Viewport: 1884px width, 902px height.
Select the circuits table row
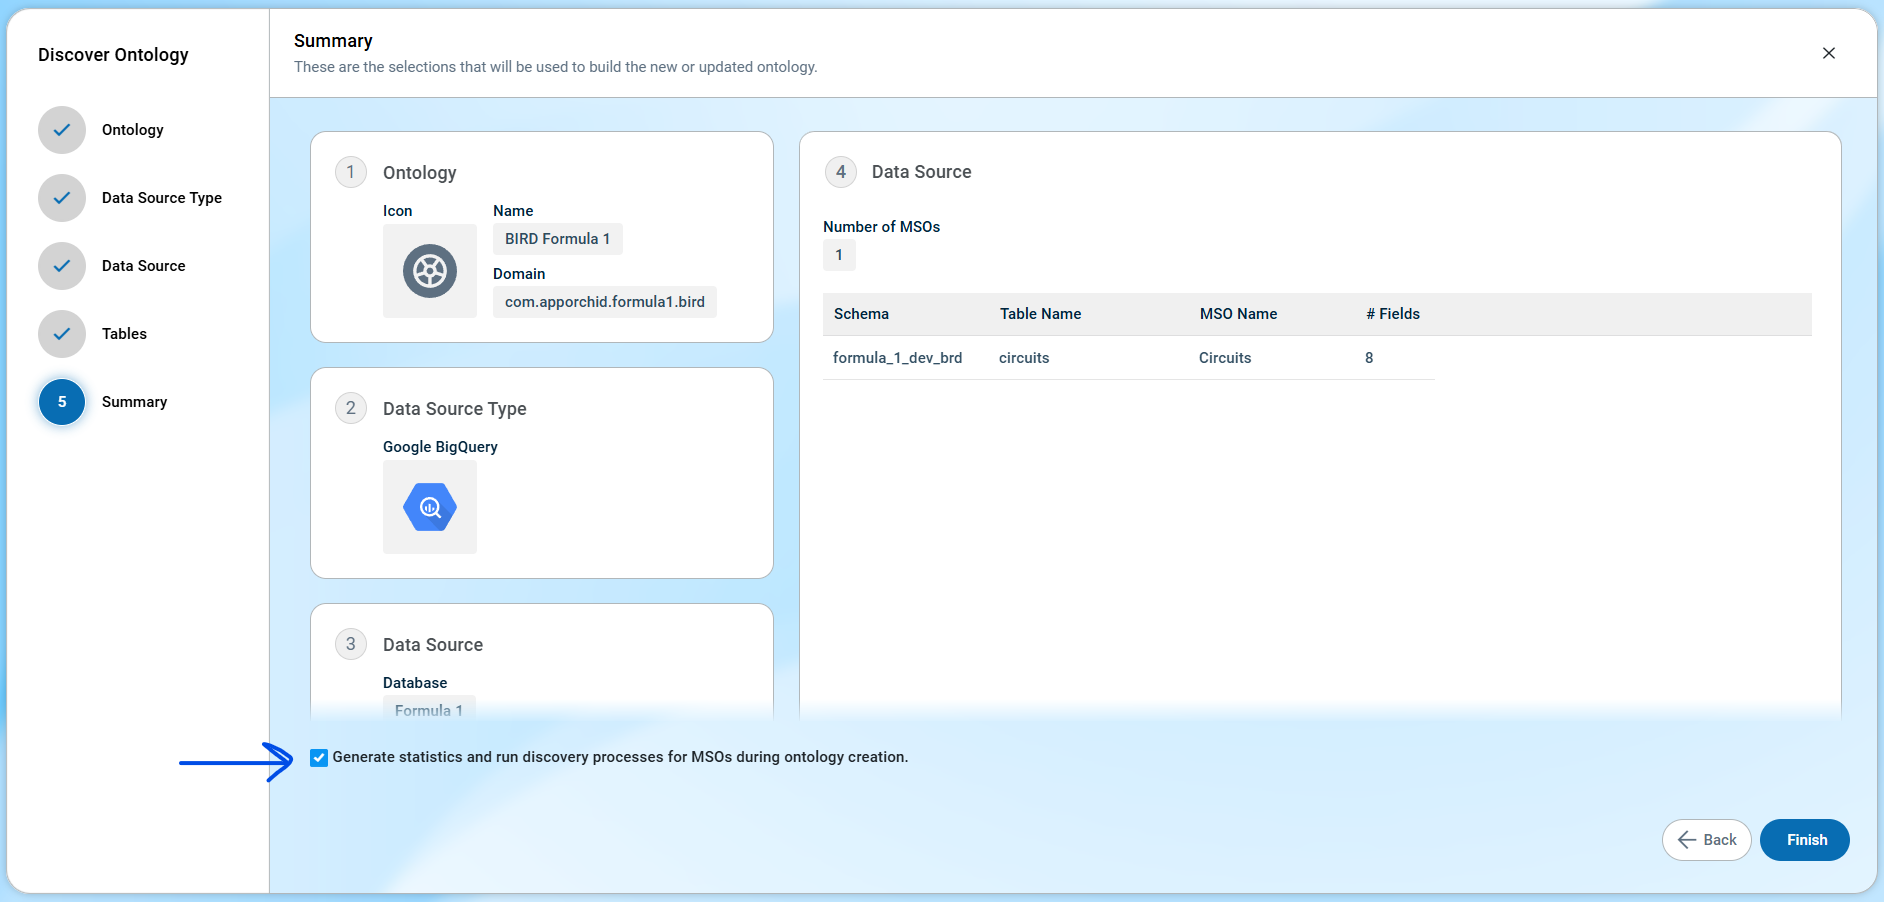coord(1024,358)
